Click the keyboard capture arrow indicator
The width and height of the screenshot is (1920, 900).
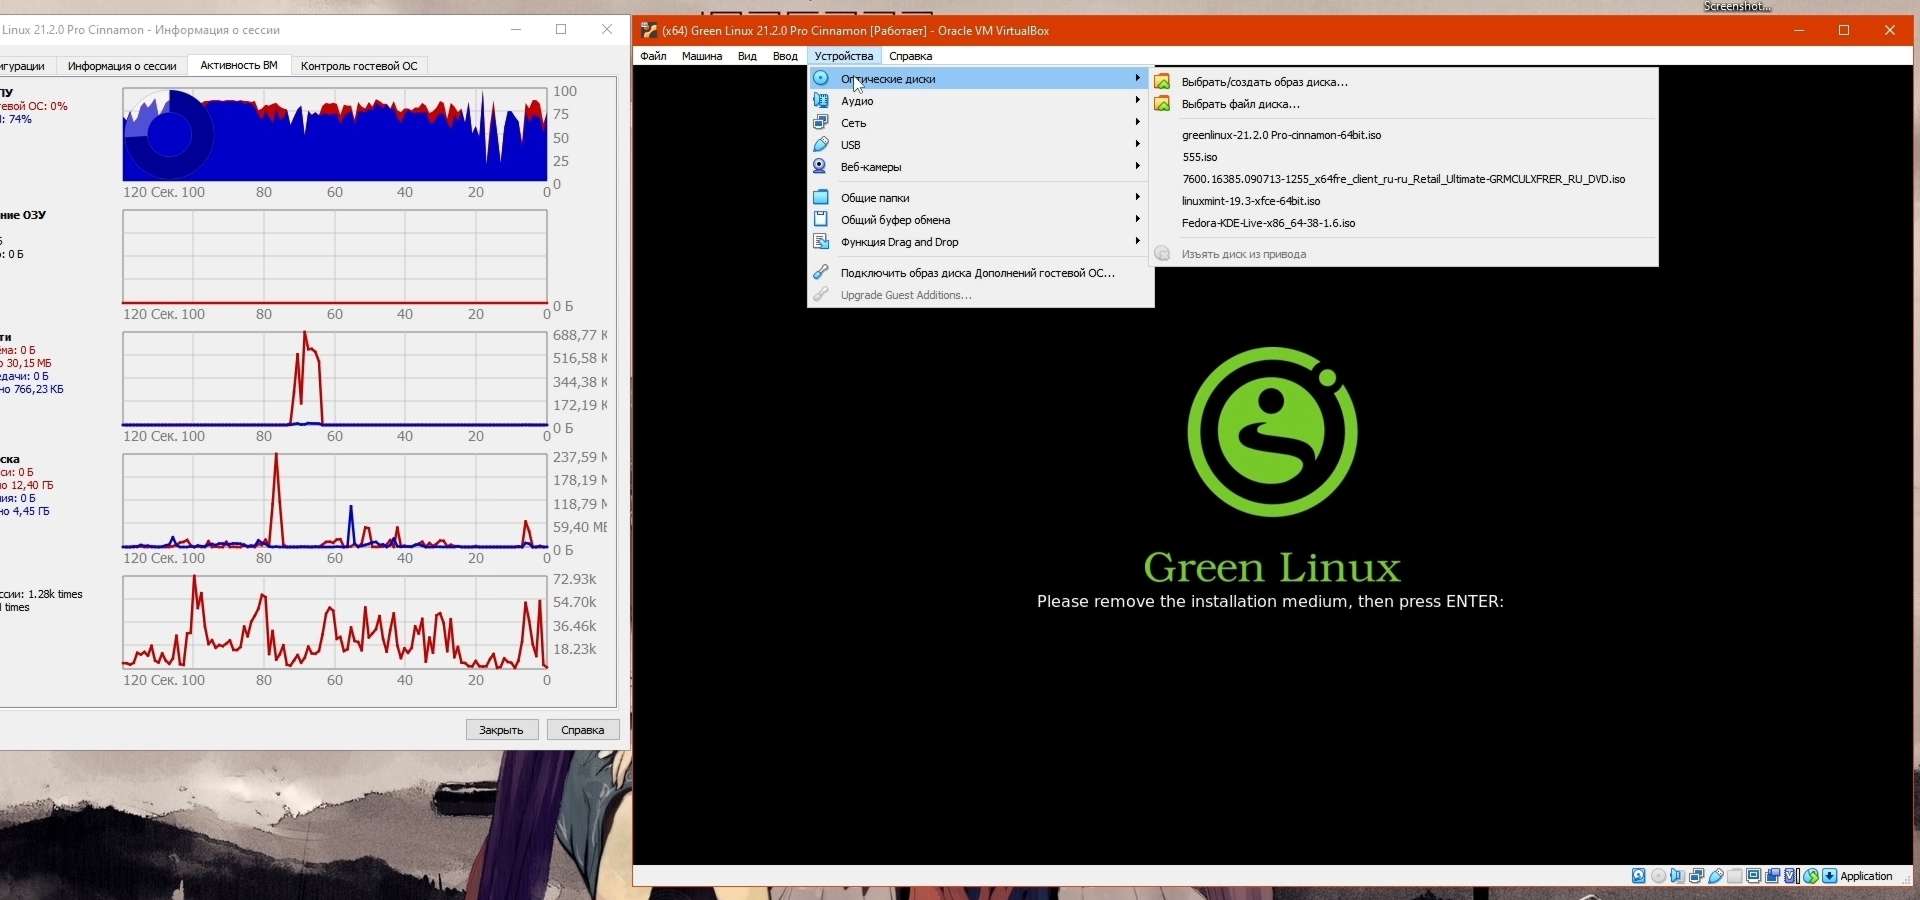point(1830,876)
